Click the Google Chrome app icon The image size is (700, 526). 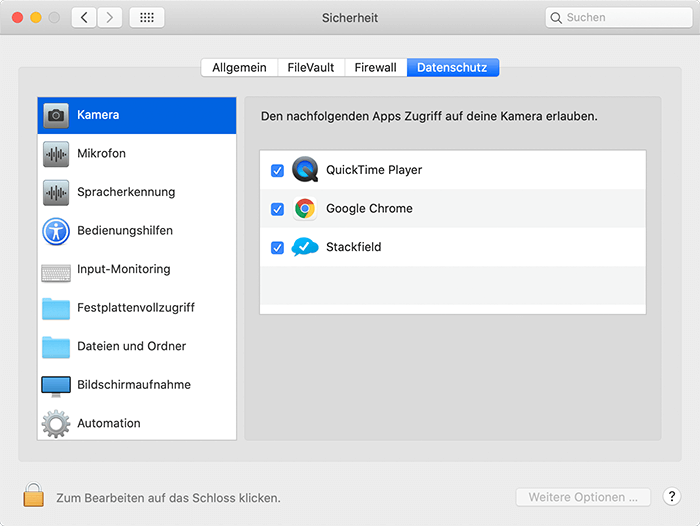coord(305,208)
